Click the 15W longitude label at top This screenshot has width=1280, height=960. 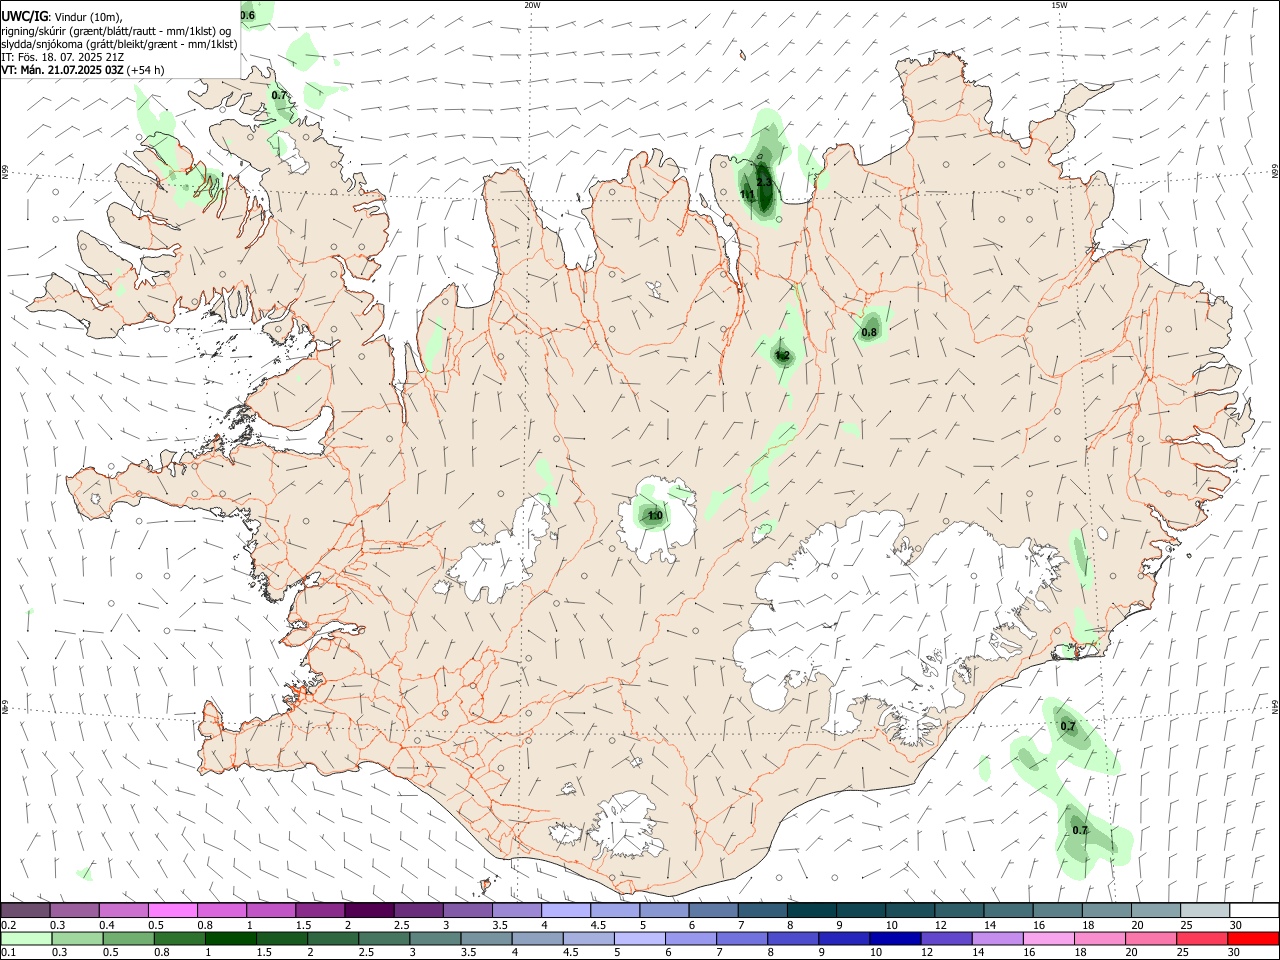(x=1059, y=5)
